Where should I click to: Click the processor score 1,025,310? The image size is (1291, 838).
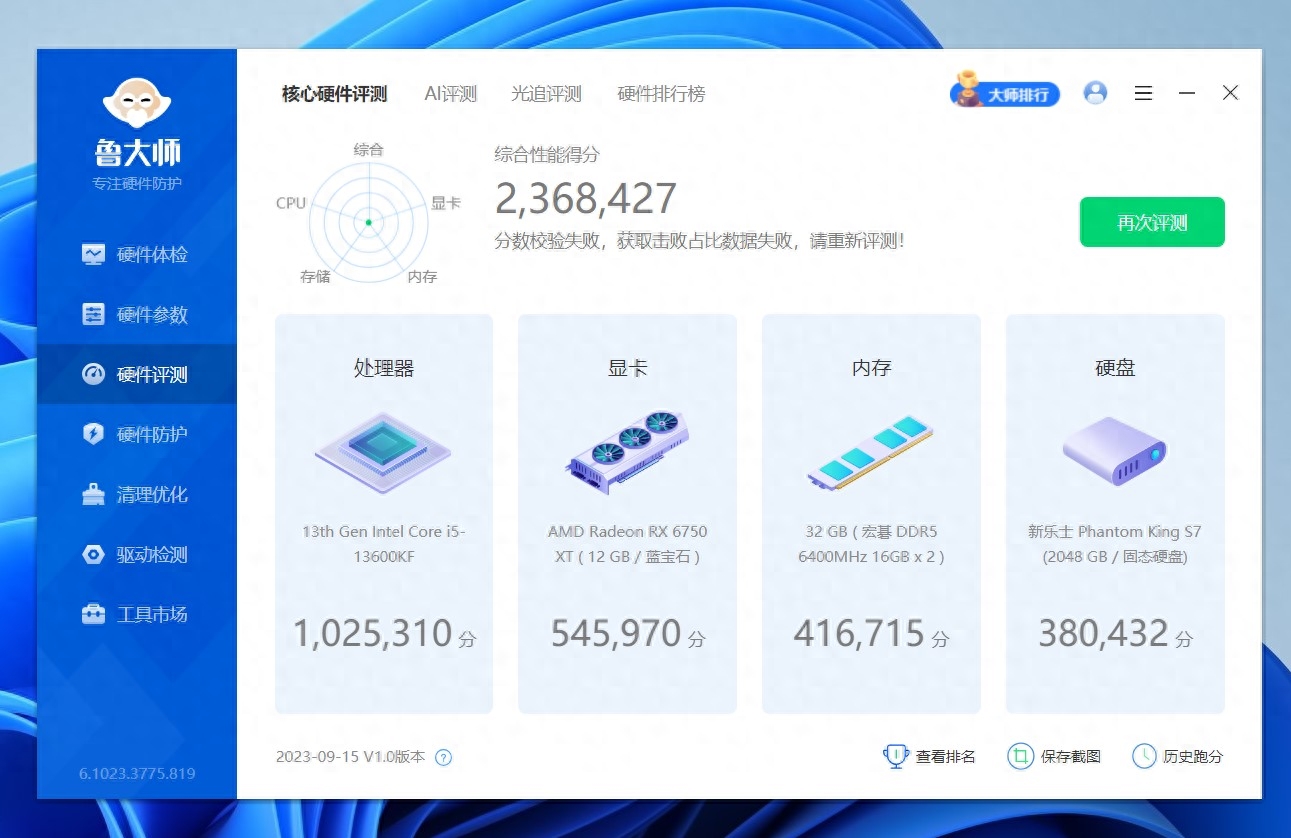(373, 634)
